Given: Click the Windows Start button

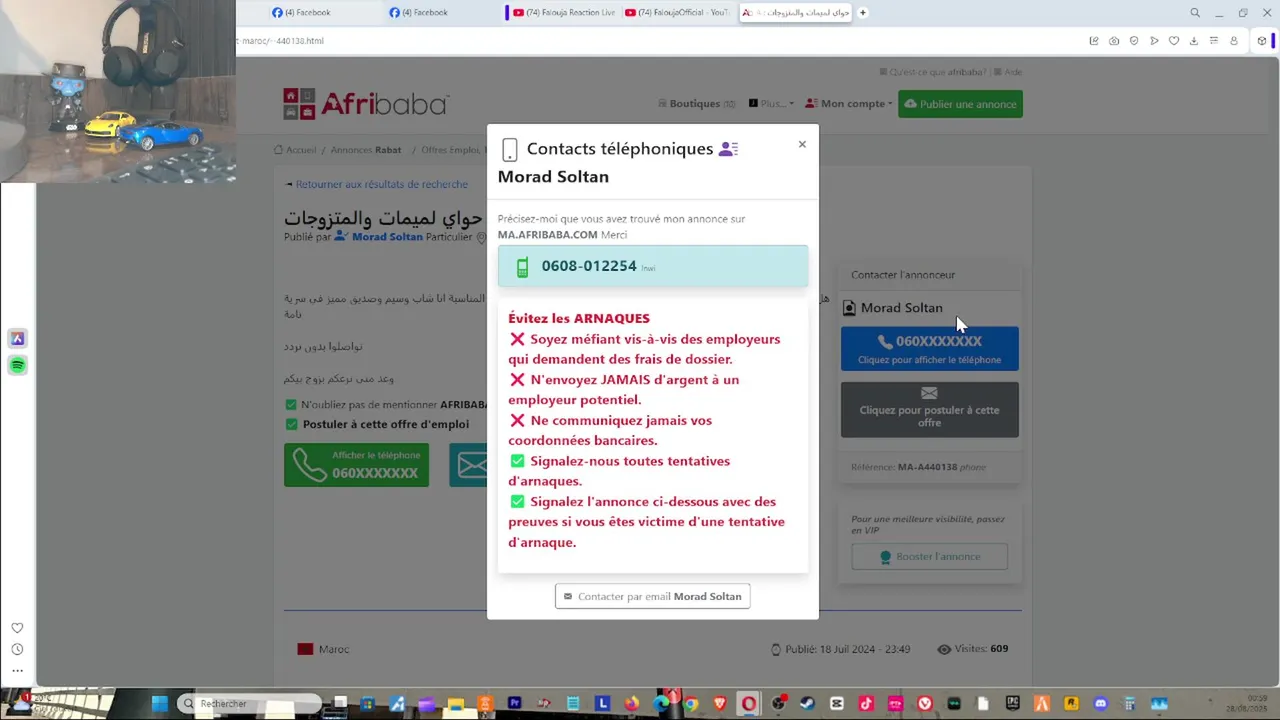Looking at the screenshot, I should (160, 704).
